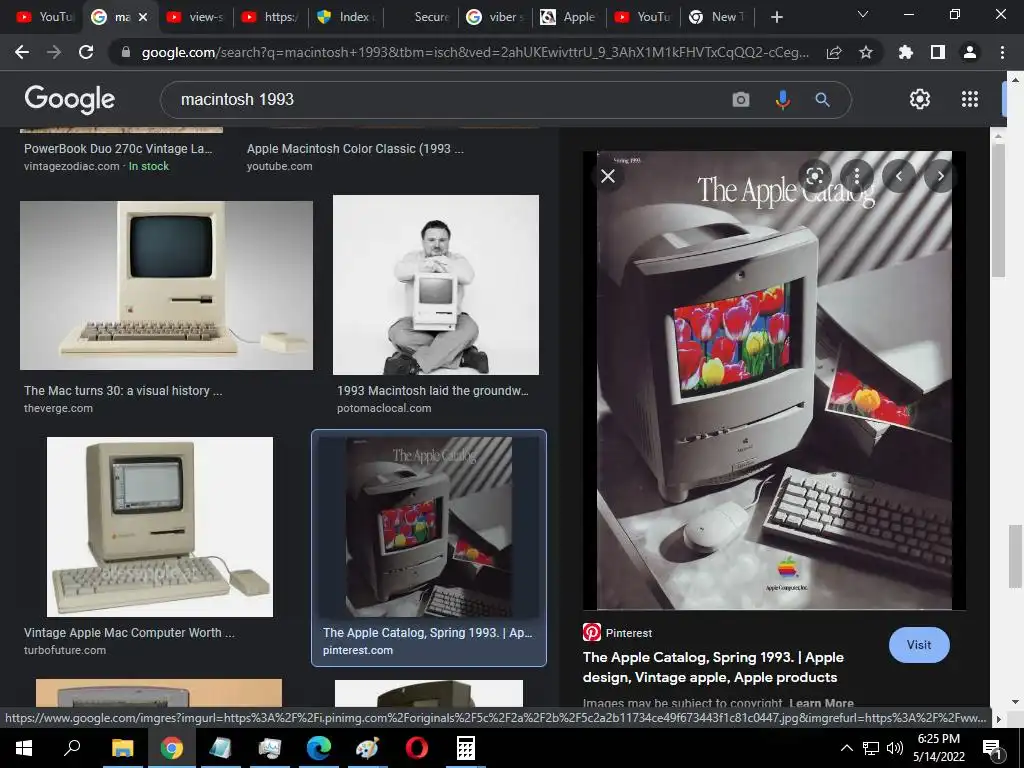Switch to the Apple tab
The image size is (1024, 768).
pos(569,17)
